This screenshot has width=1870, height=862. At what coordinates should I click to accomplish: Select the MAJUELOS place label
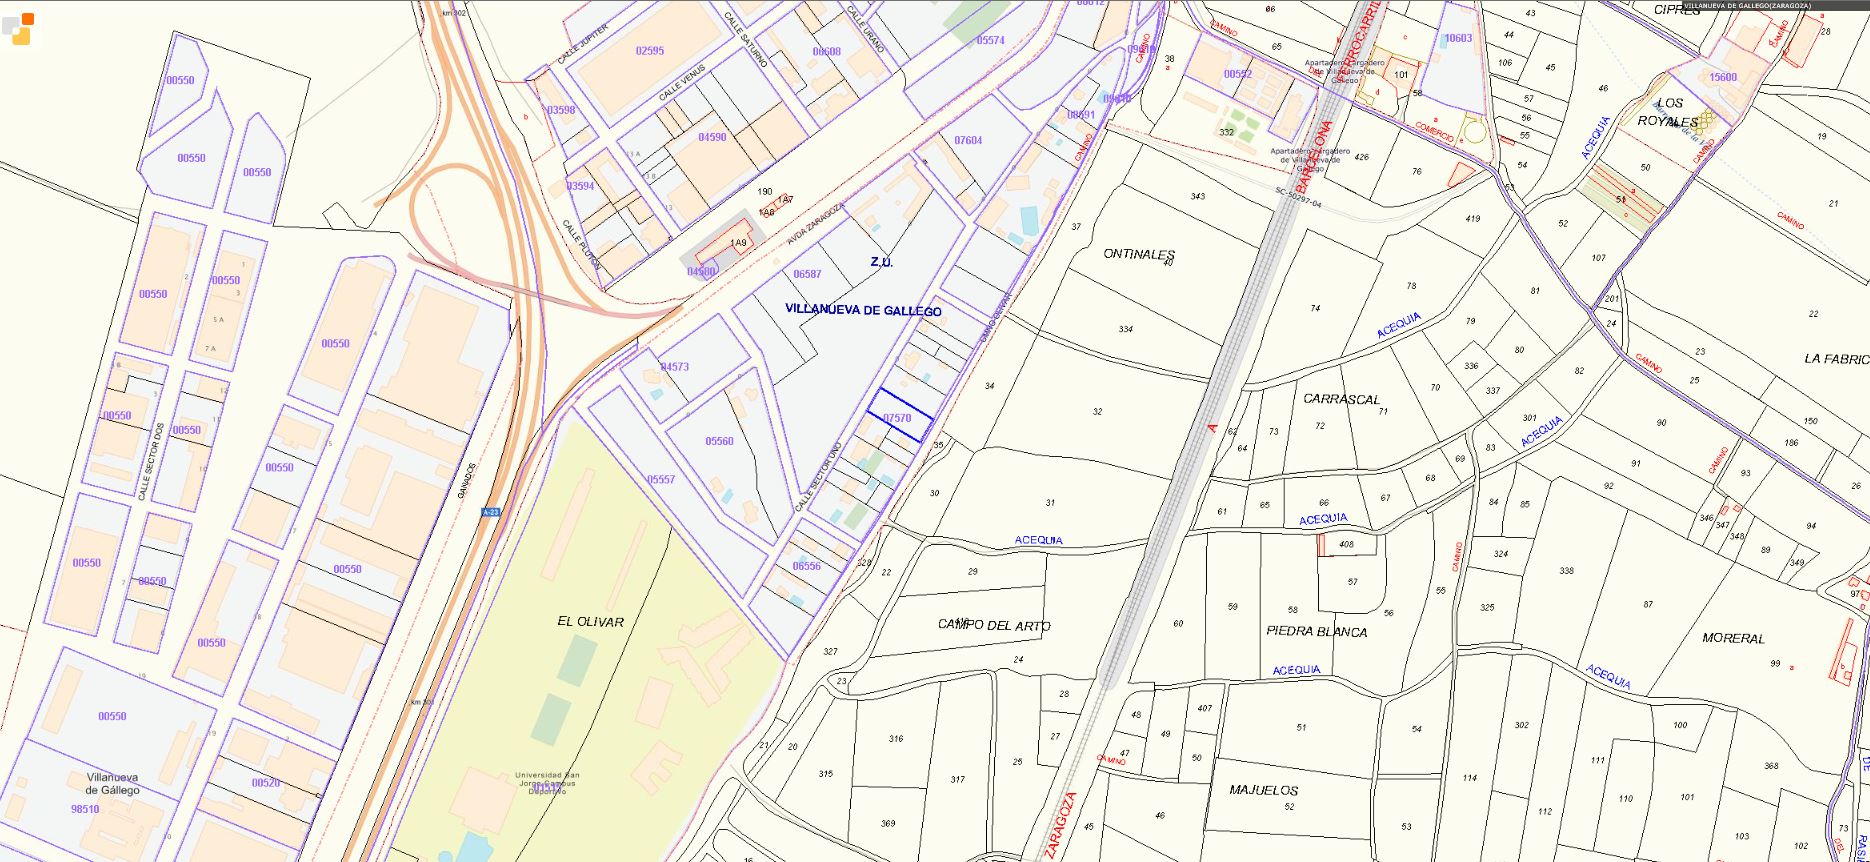click(x=1264, y=790)
